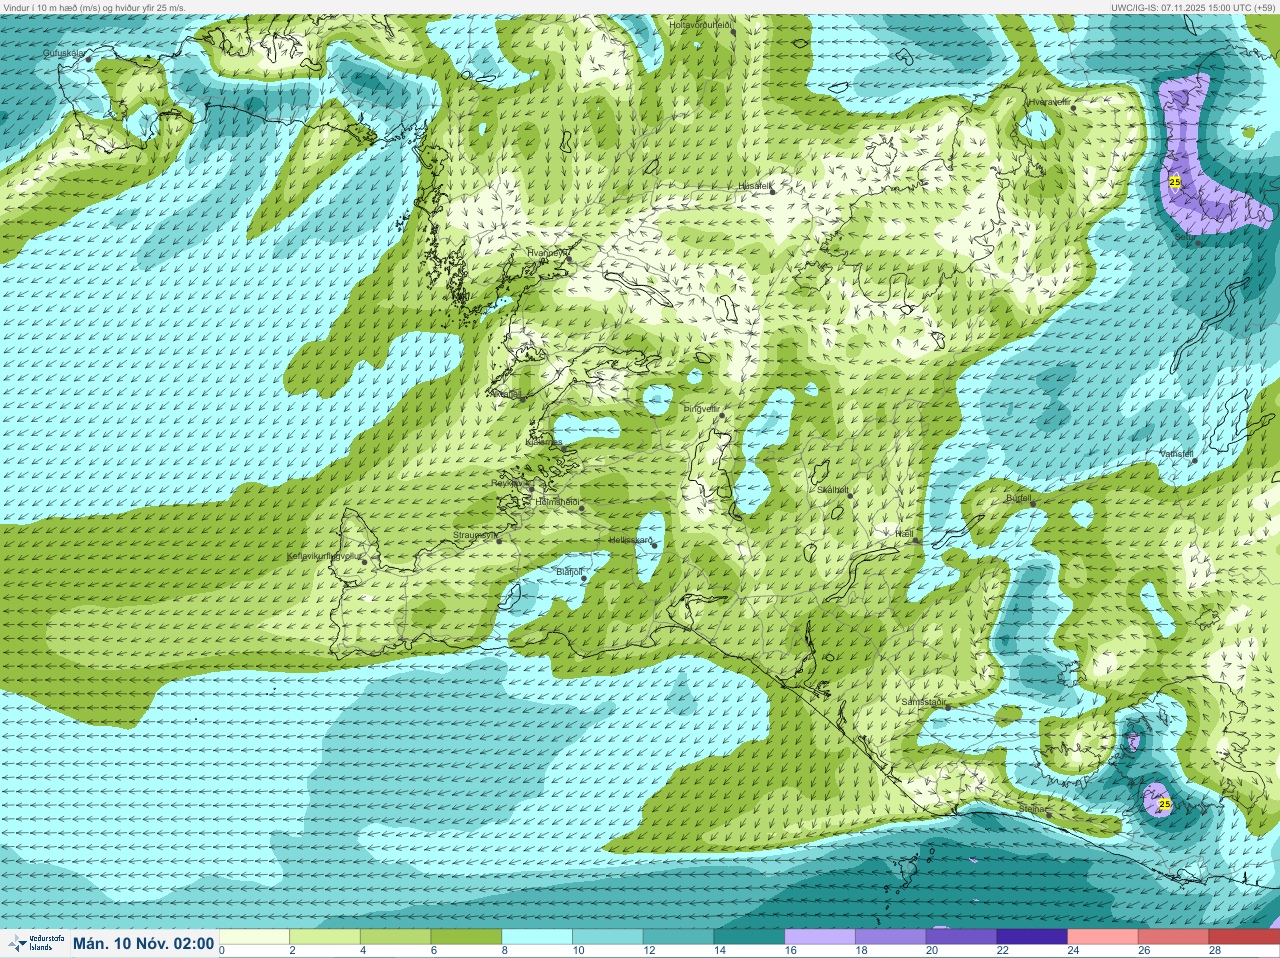
Task: Click the 'Kjalarnes' place label
Action: click(544, 441)
